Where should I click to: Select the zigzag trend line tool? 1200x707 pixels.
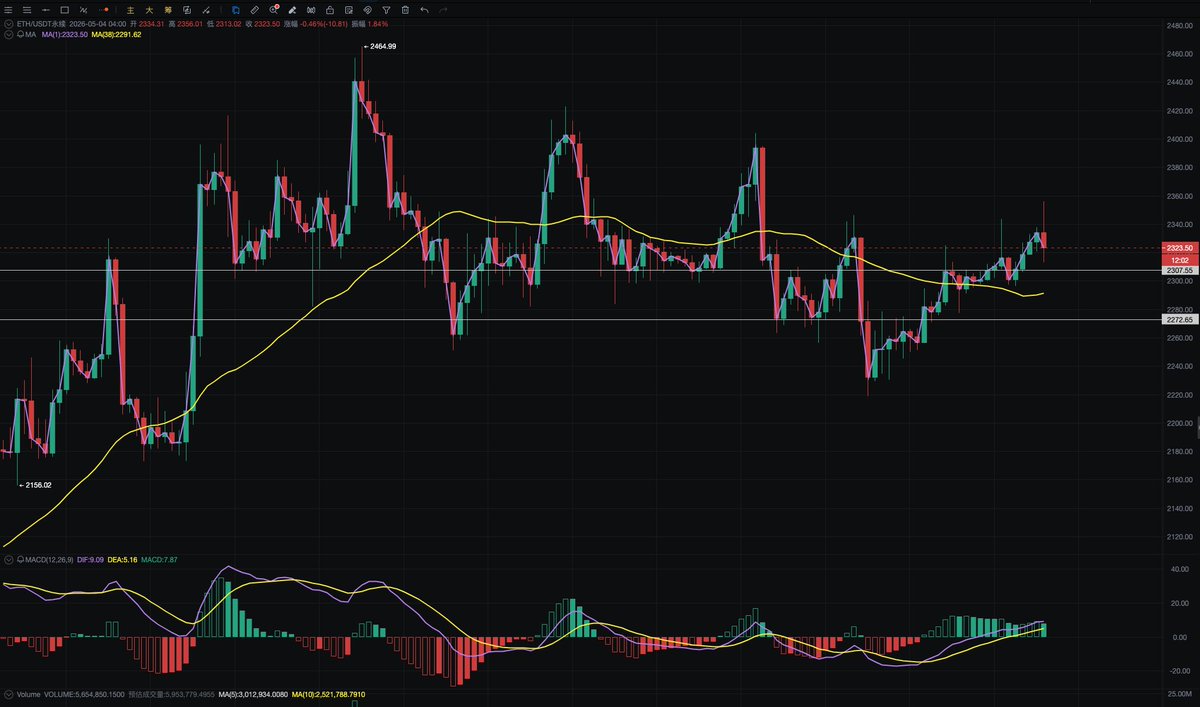[84, 9]
